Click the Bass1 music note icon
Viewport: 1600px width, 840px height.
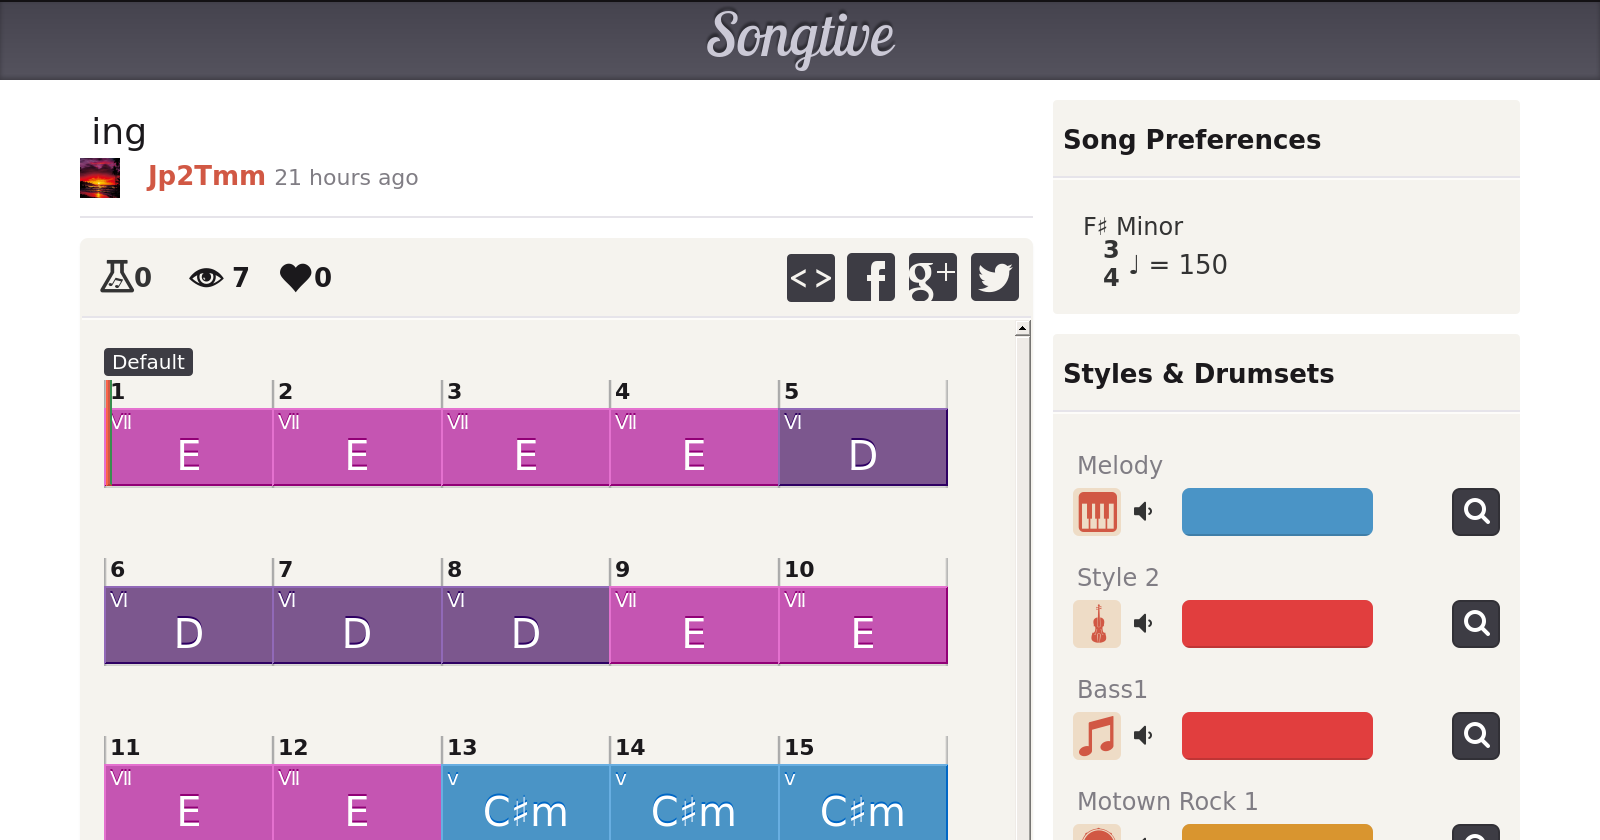coord(1097,736)
